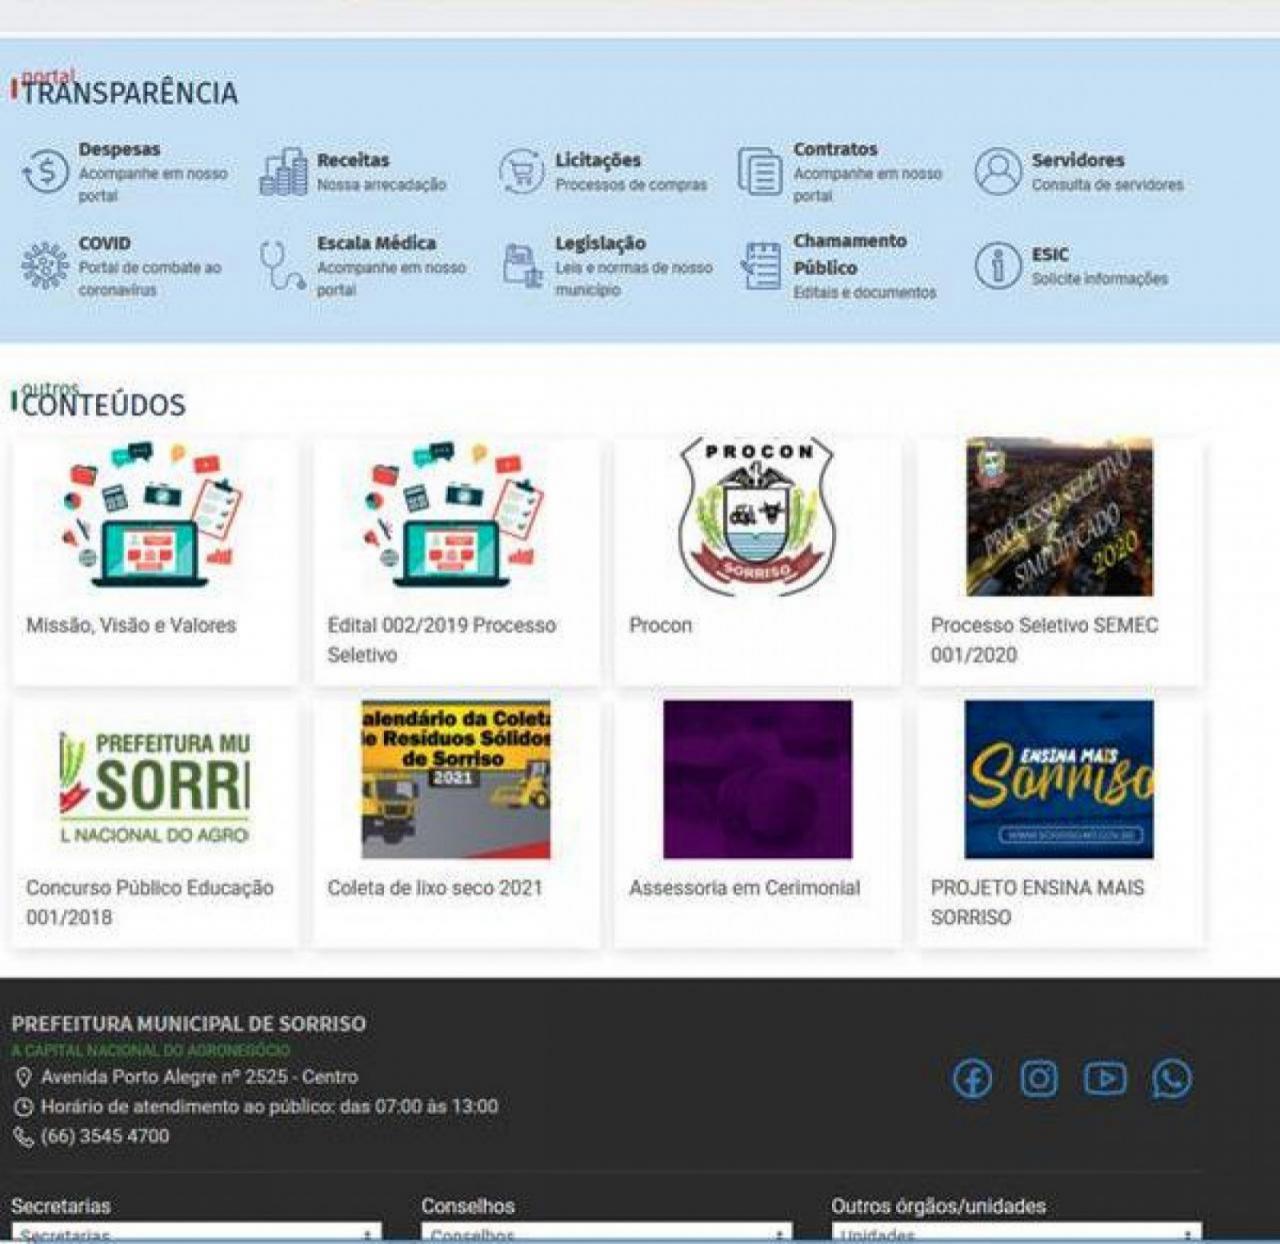
Task: Open the Receitas buildings icon
Action: (283, 172)
